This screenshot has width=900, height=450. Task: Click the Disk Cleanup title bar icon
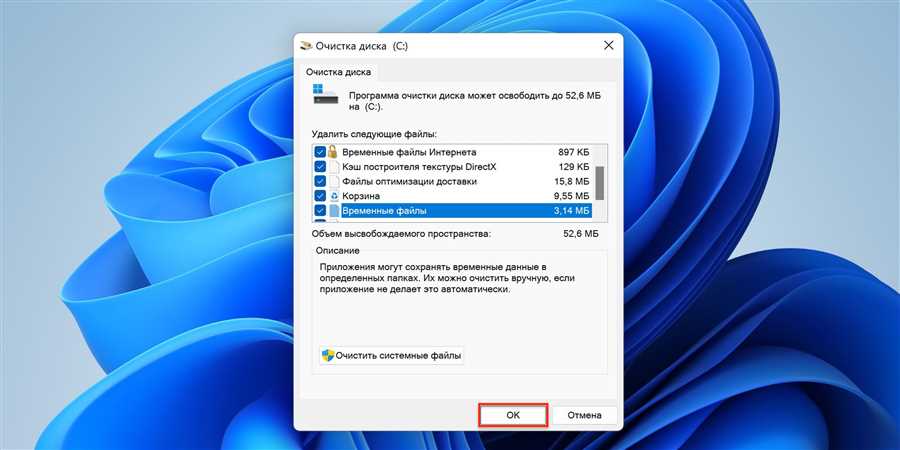click(x=307, y=46)
